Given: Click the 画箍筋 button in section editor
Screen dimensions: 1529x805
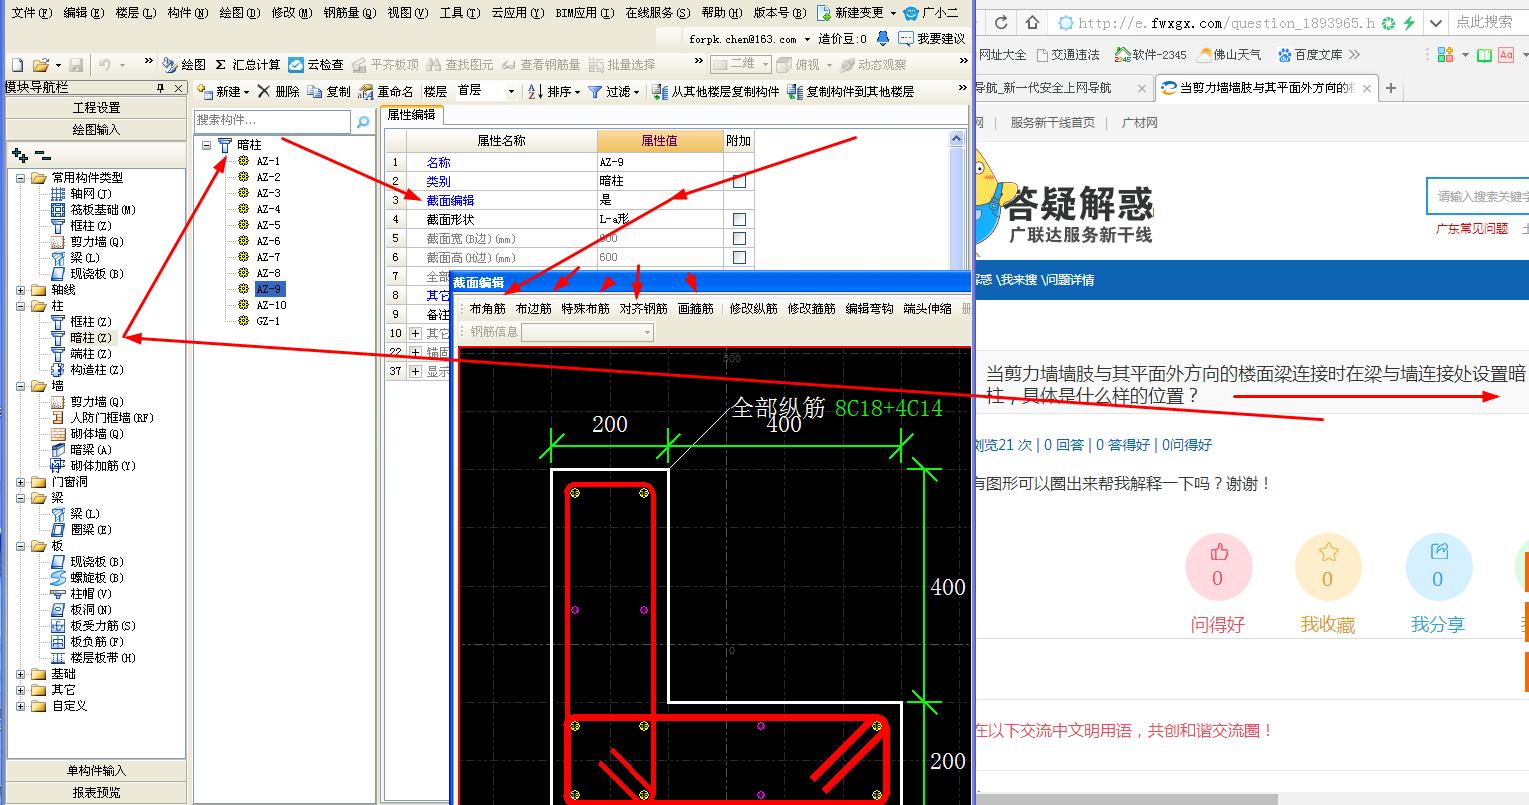Looking at the screenshot, I should (696, 309).
